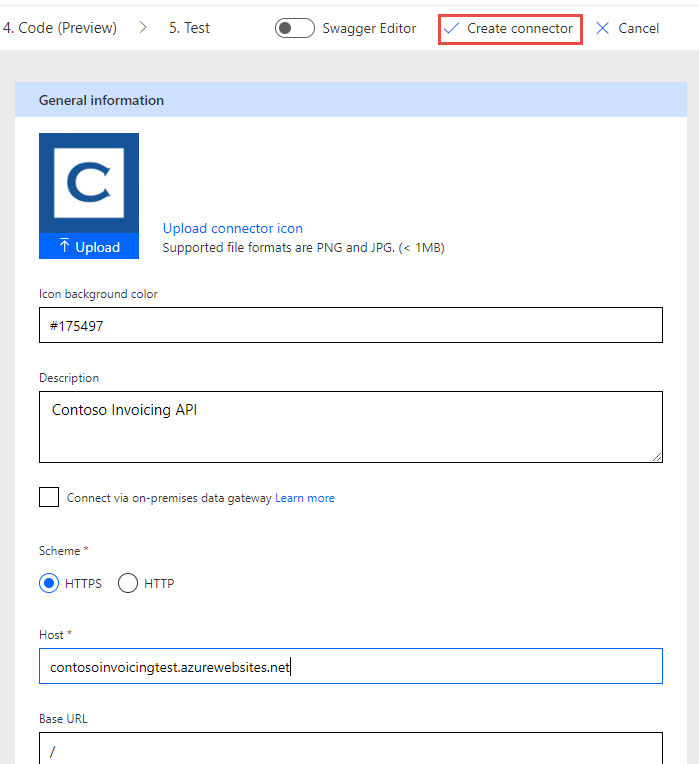Image resolution: width=699 pixels, height=764 pixels.
Task: Click the Icon background color field
Action: (351, 325)
